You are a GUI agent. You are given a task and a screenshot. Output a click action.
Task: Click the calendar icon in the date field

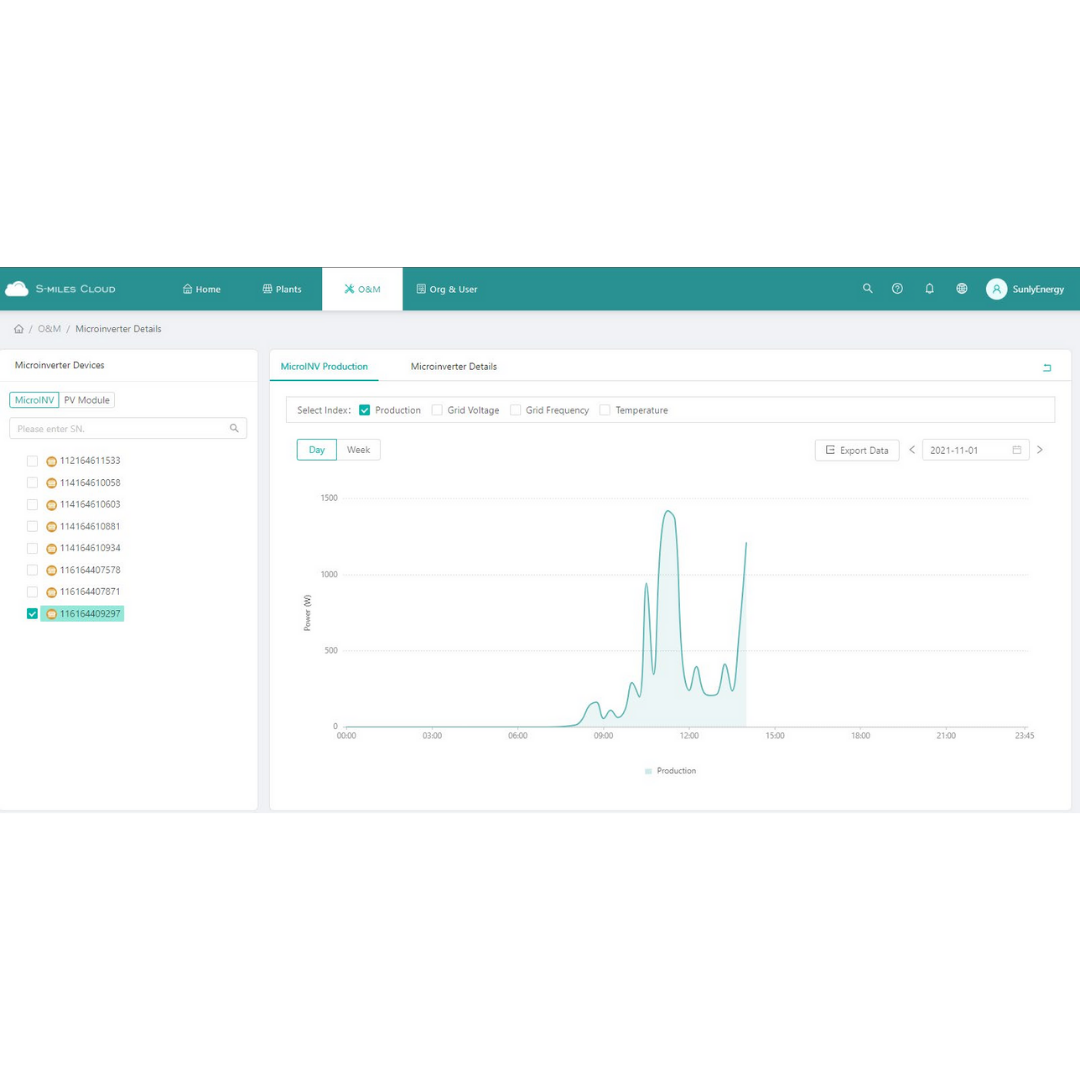point(1018,450)
